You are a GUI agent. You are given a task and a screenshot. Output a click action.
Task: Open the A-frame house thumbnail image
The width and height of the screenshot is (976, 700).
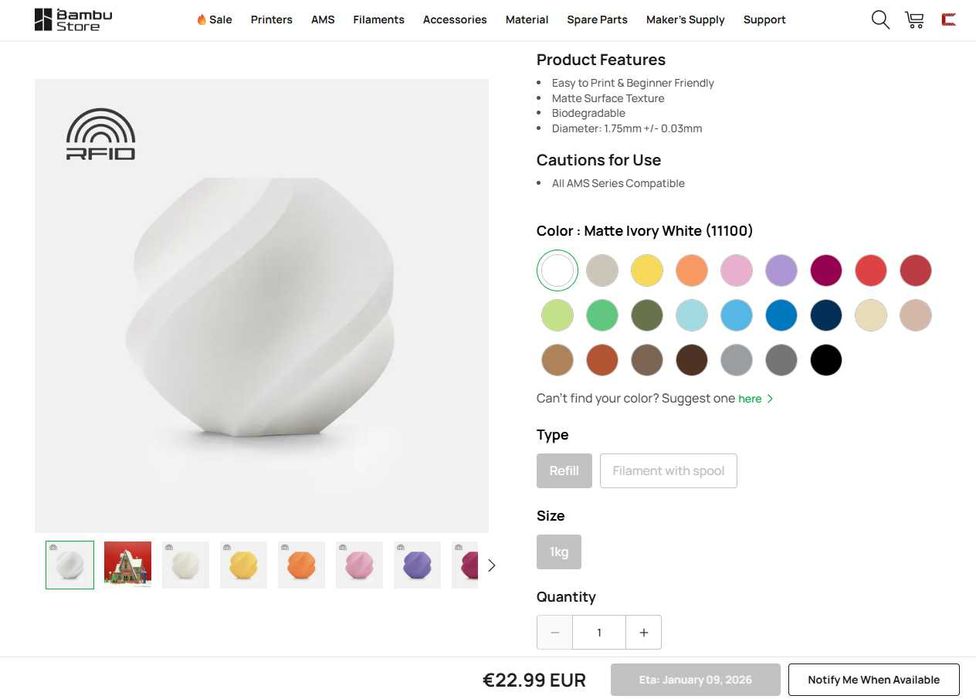click(x=128, y=565)
